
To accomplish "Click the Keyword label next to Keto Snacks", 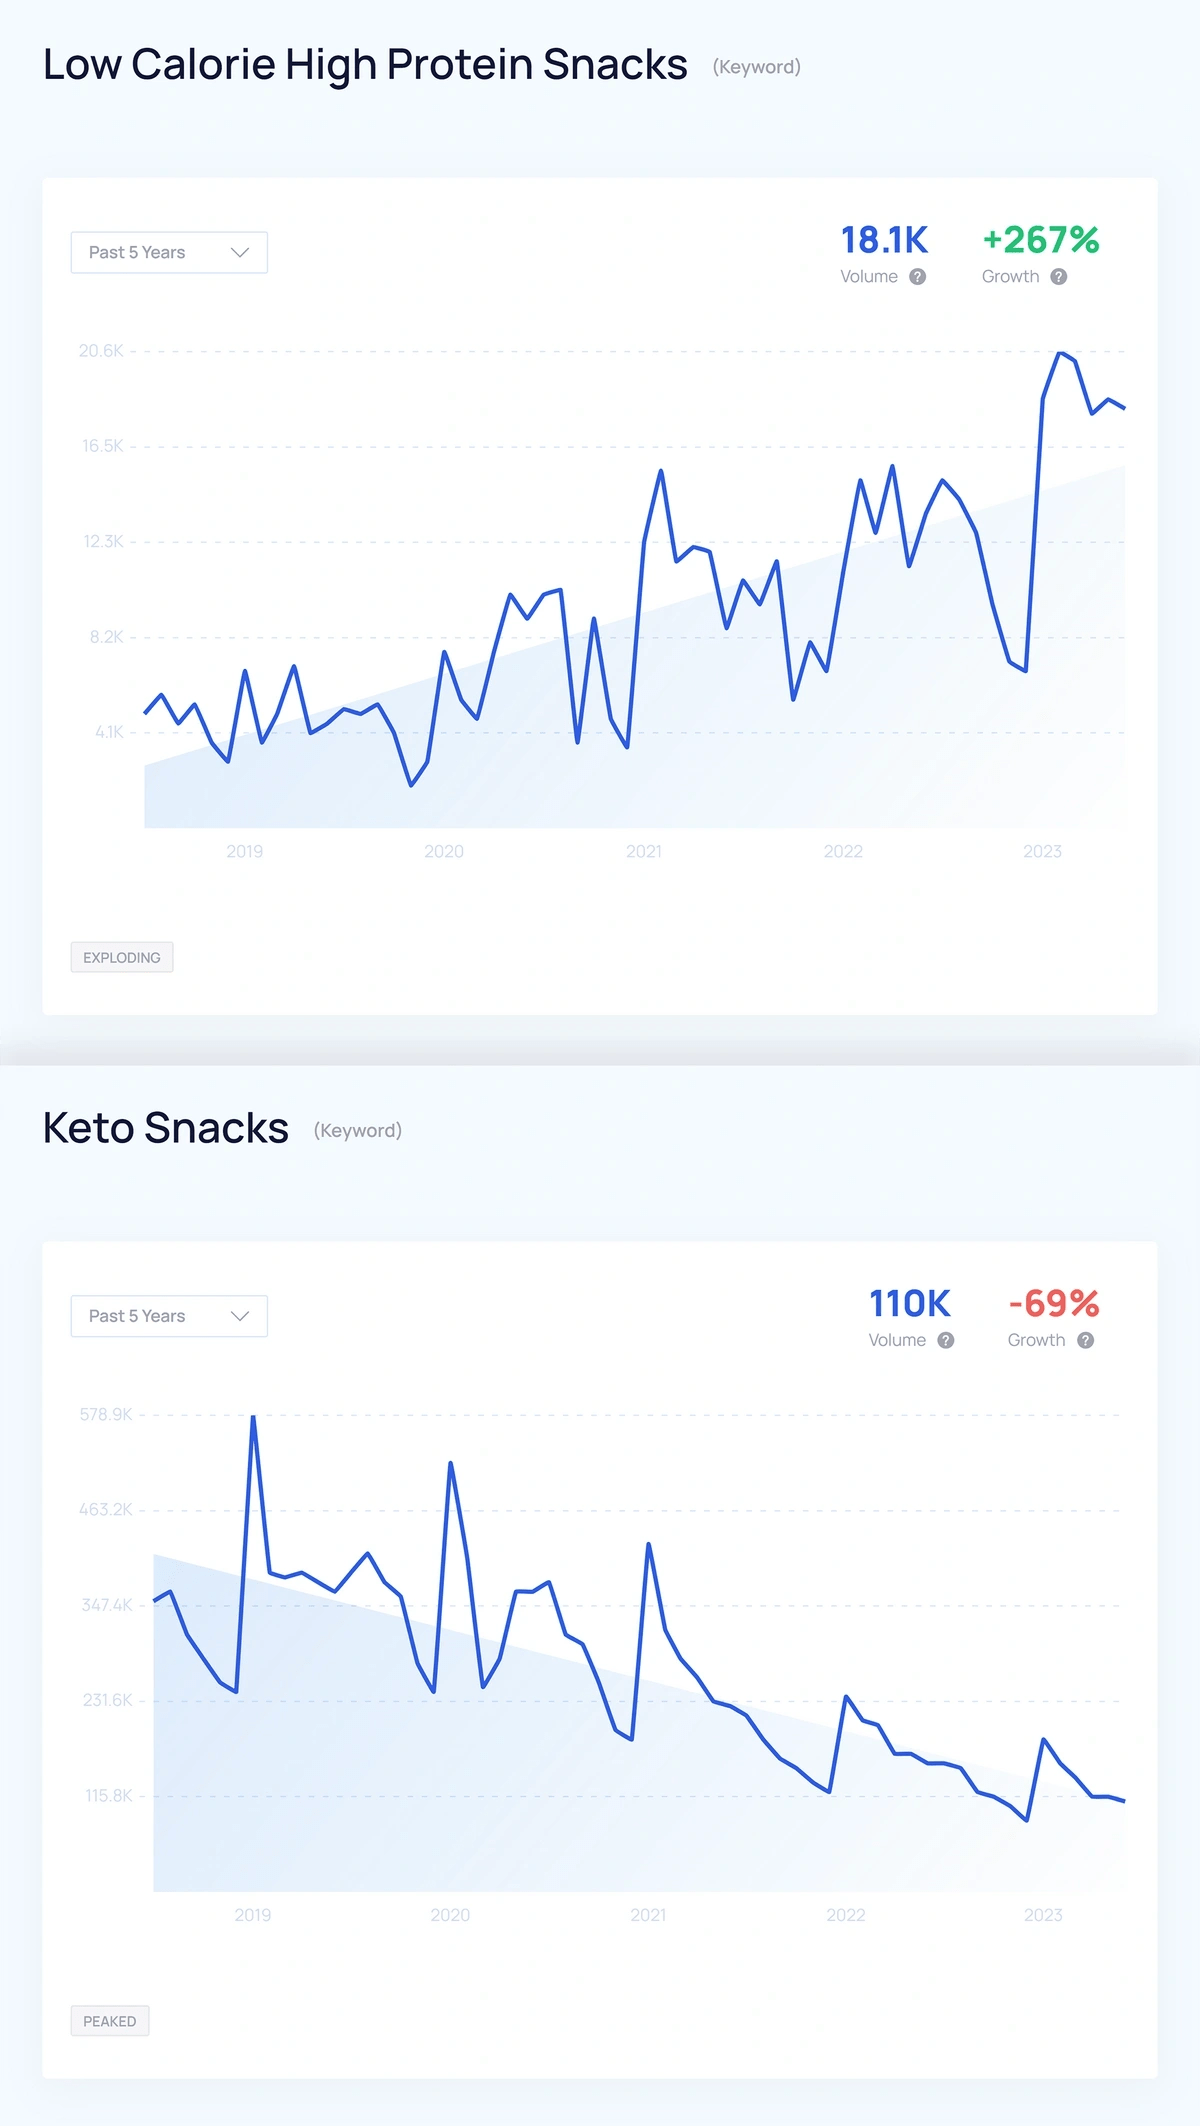I will pyautogui.click(x=358, y=1130).
